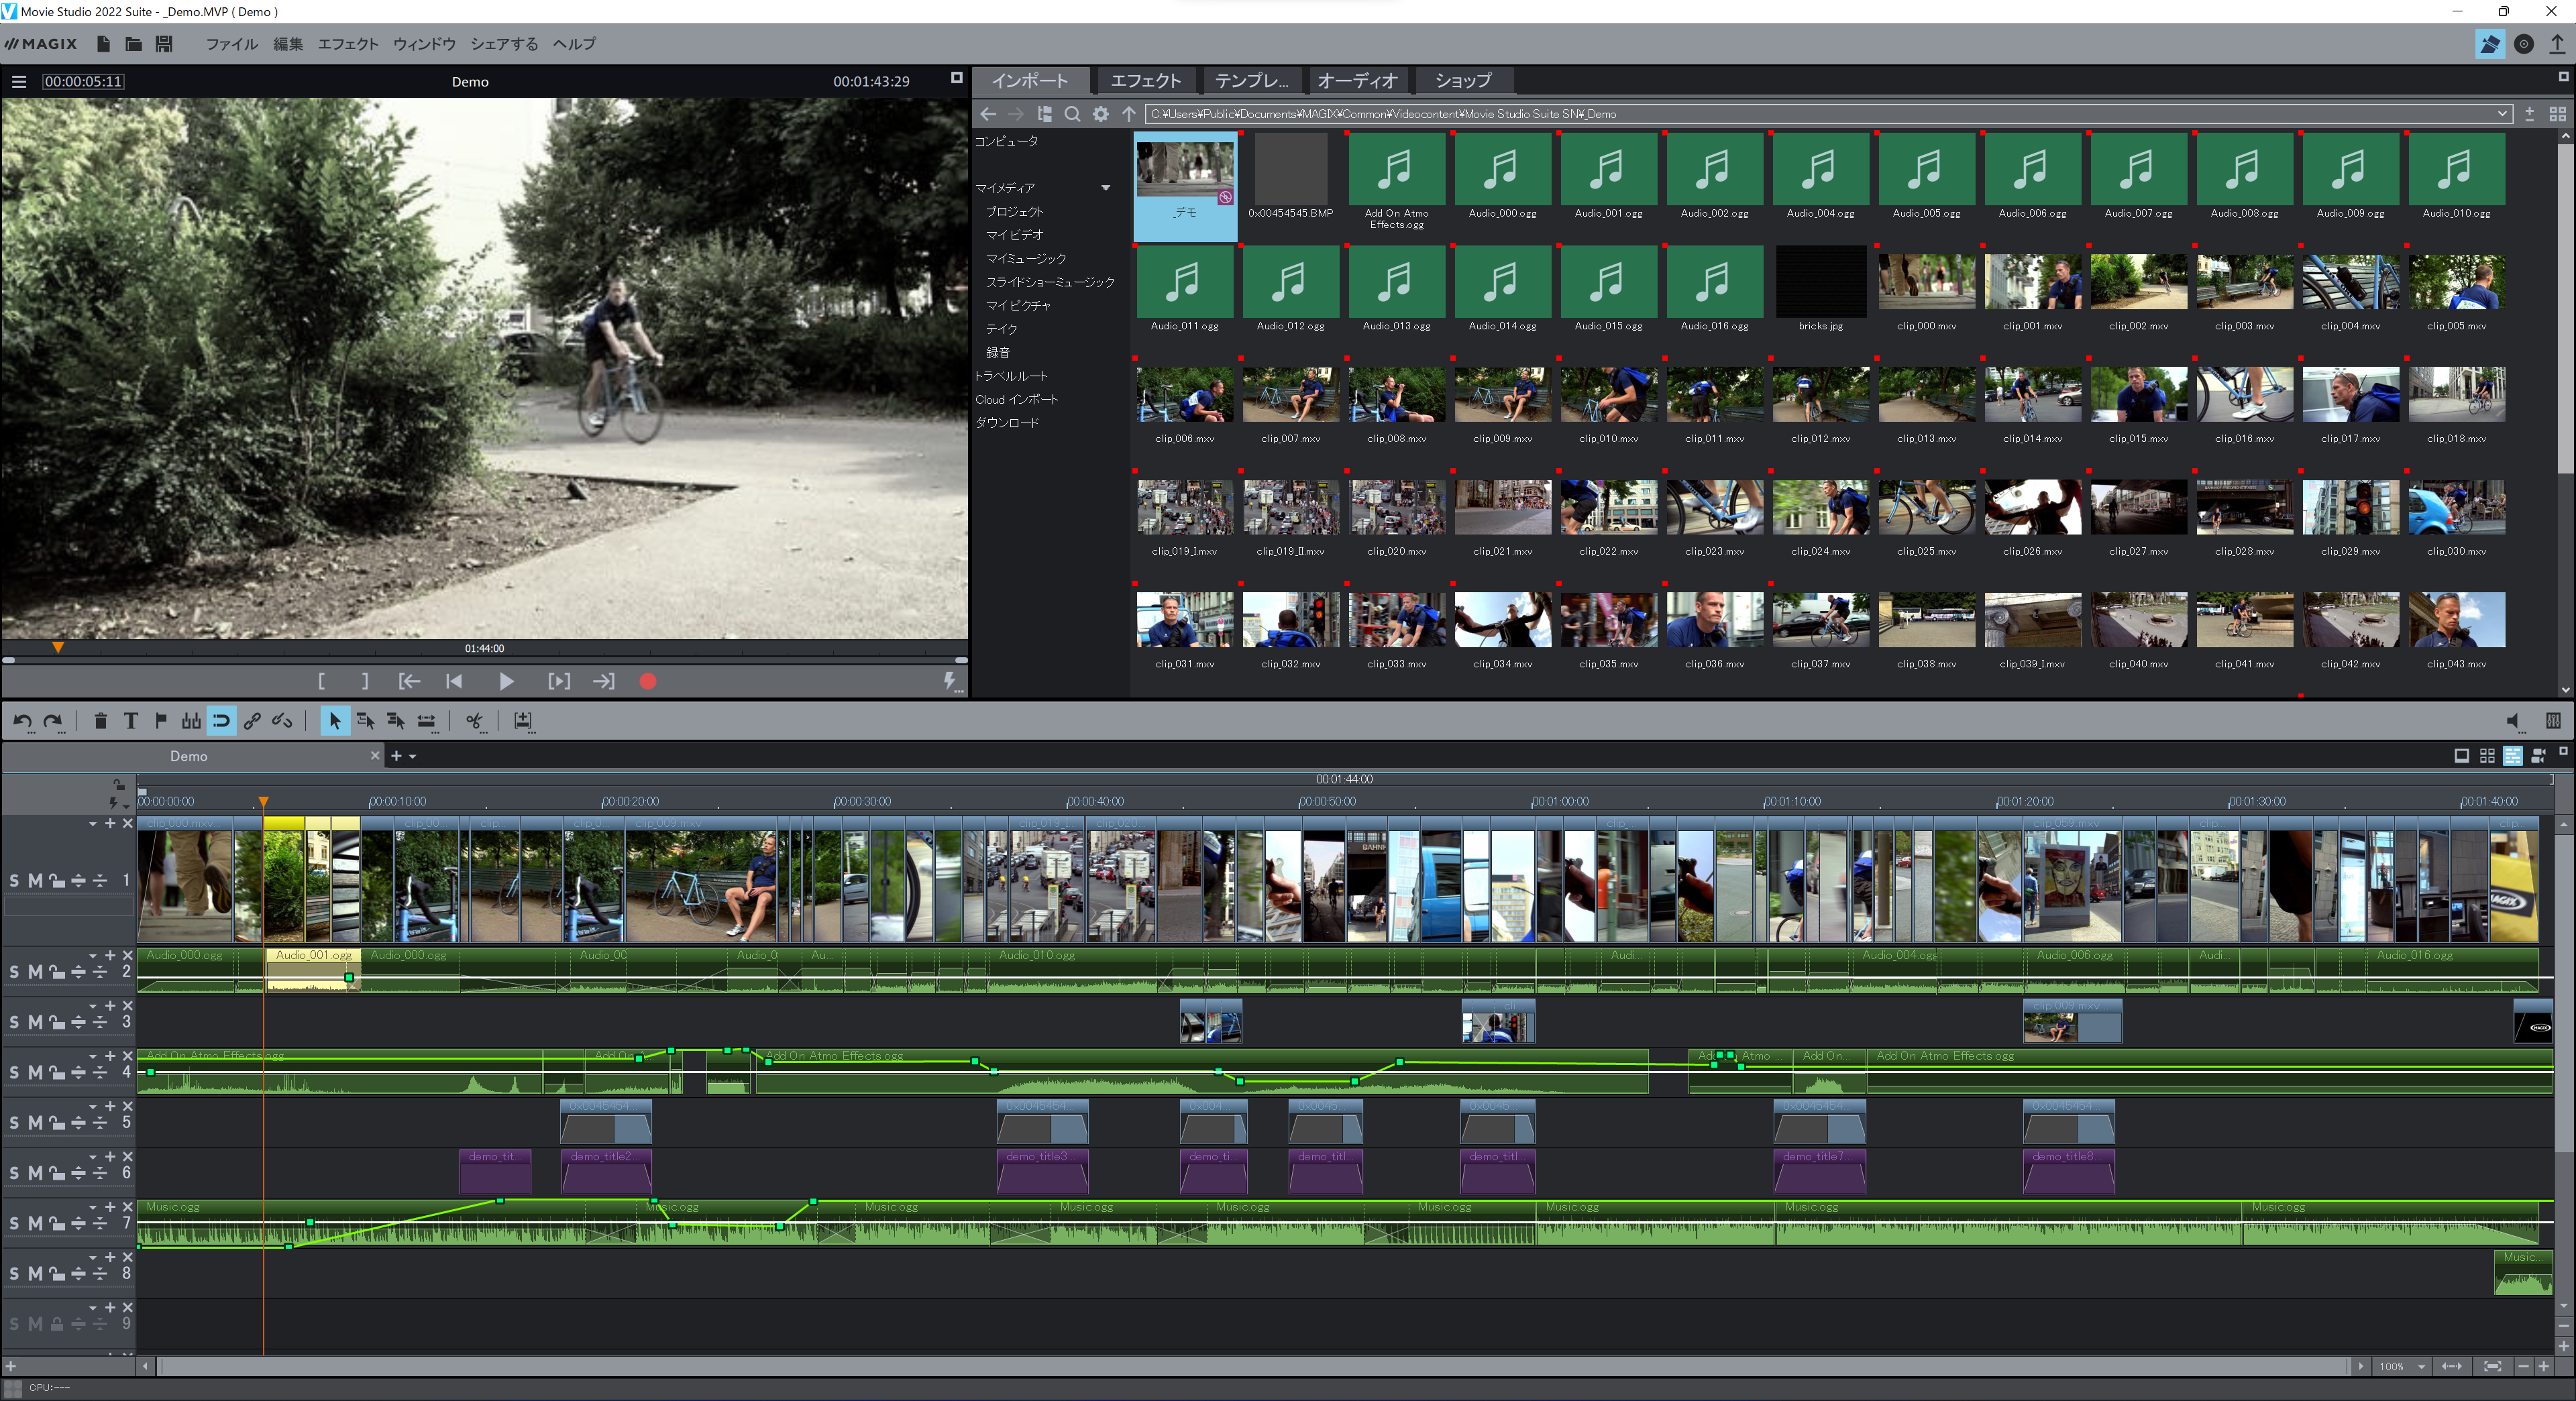Open the ファイル menu
This screenshot has width=2576, height=1401.
(x=231, y=44)
